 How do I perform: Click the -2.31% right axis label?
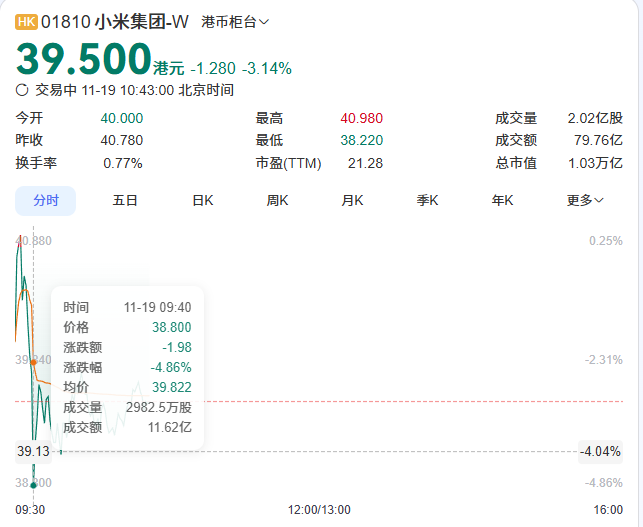[x=604, y=360]
